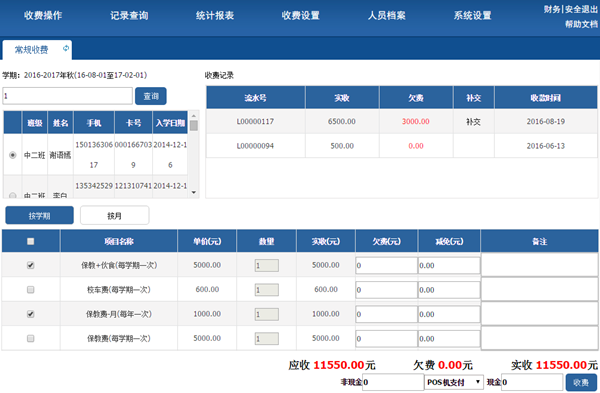Click the 安全退出 link

pyautogui.click(x=581, y=9)
